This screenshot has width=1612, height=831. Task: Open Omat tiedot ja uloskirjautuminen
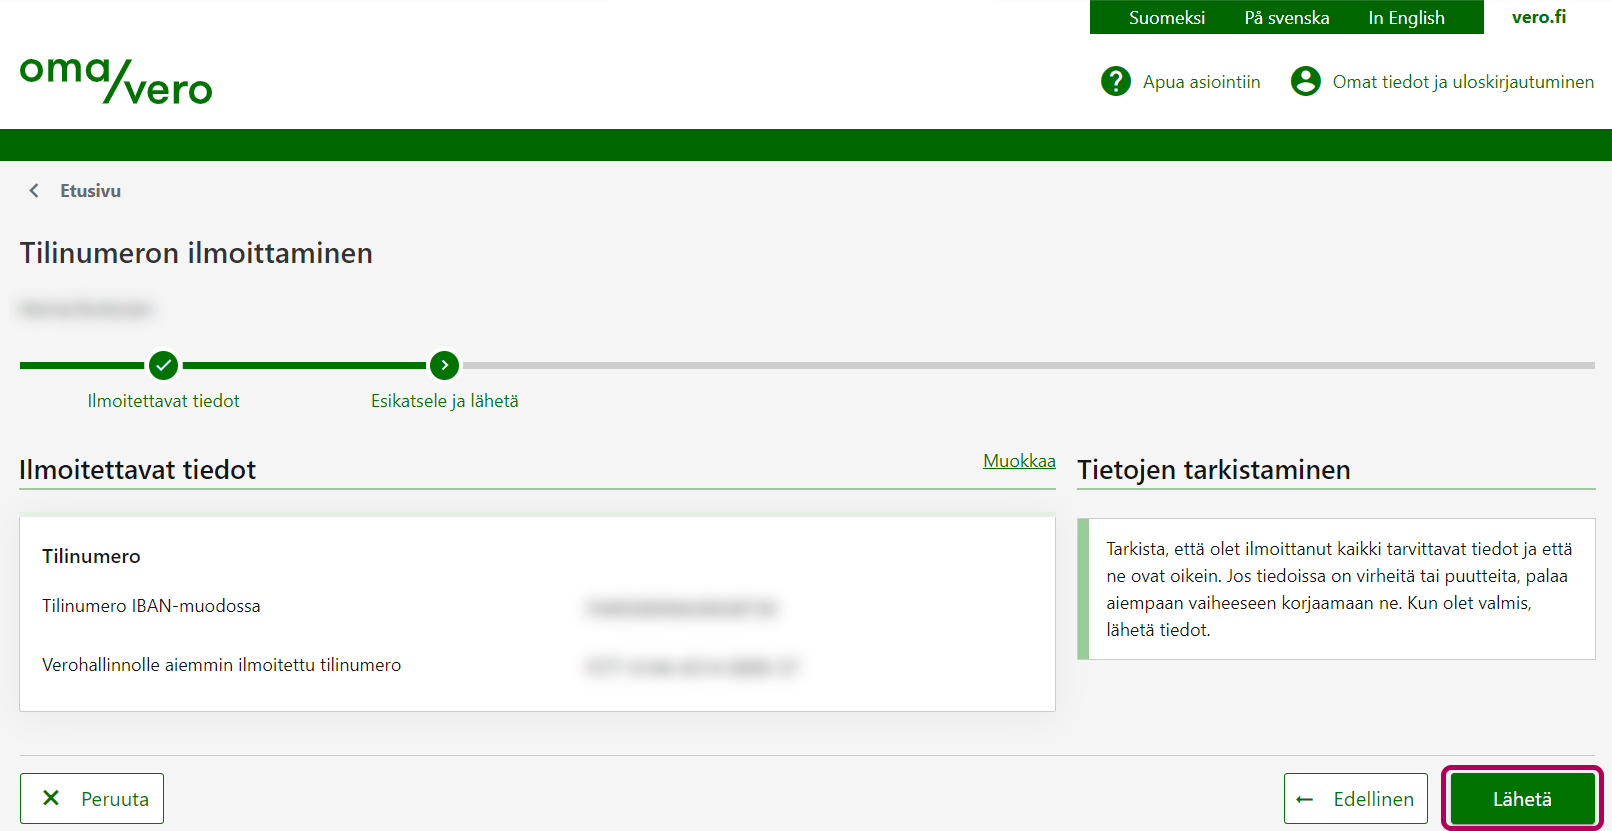1462,82
